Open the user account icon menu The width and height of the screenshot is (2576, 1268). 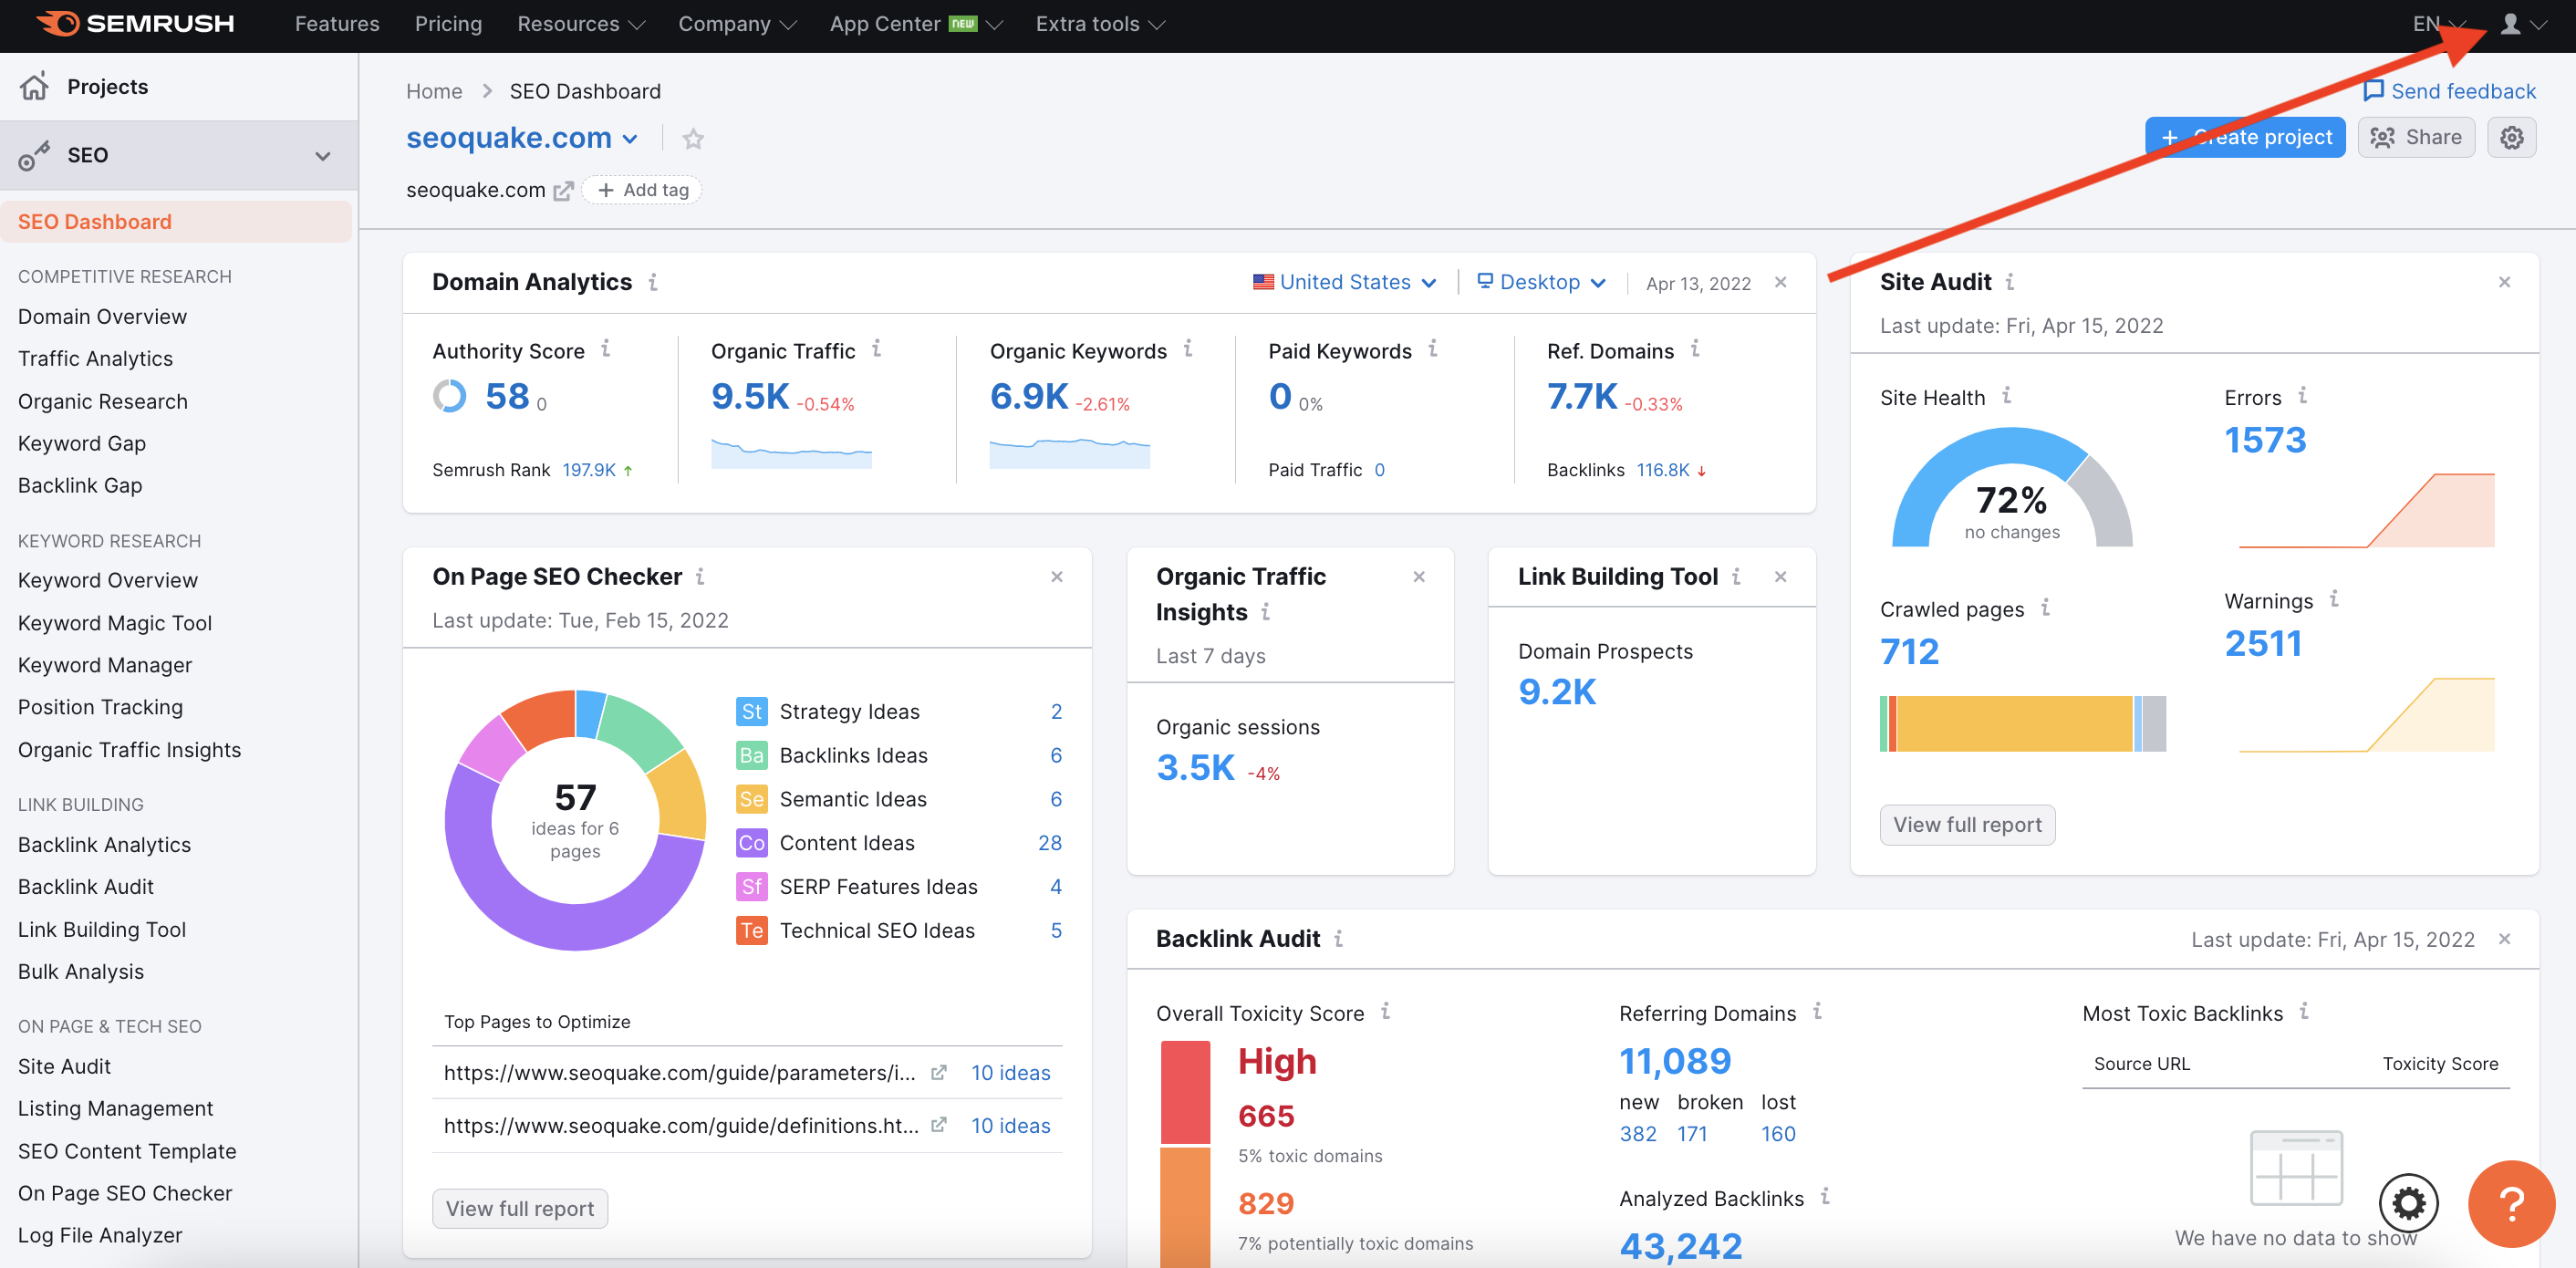coord(2522,24)
